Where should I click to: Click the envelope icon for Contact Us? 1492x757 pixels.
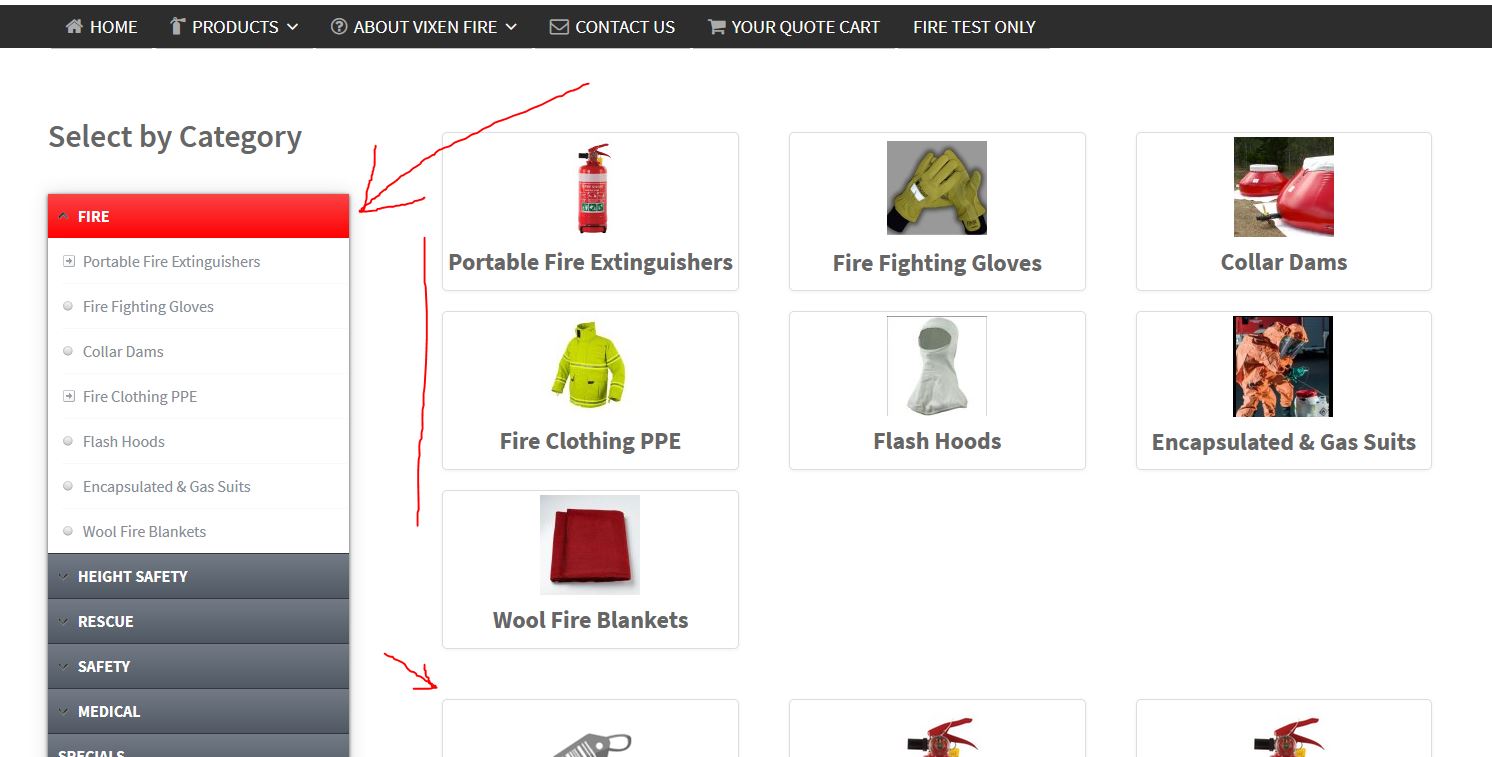pyautogui.click(x=559, y=27)
